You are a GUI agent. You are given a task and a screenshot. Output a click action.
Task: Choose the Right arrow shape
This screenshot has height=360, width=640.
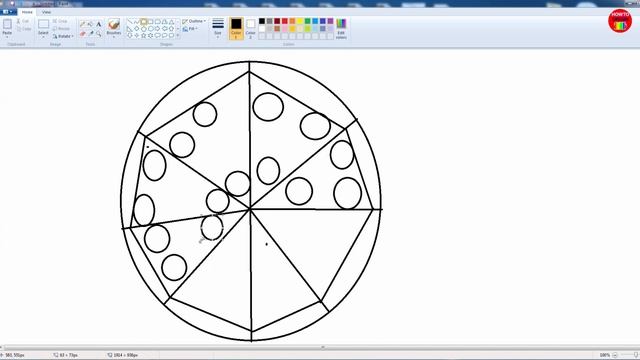point(158,29)
